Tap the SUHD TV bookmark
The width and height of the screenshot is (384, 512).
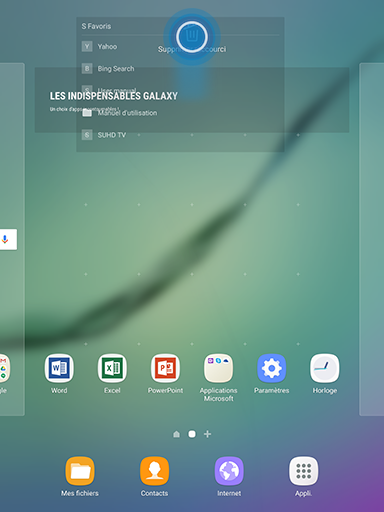(112, 135)
